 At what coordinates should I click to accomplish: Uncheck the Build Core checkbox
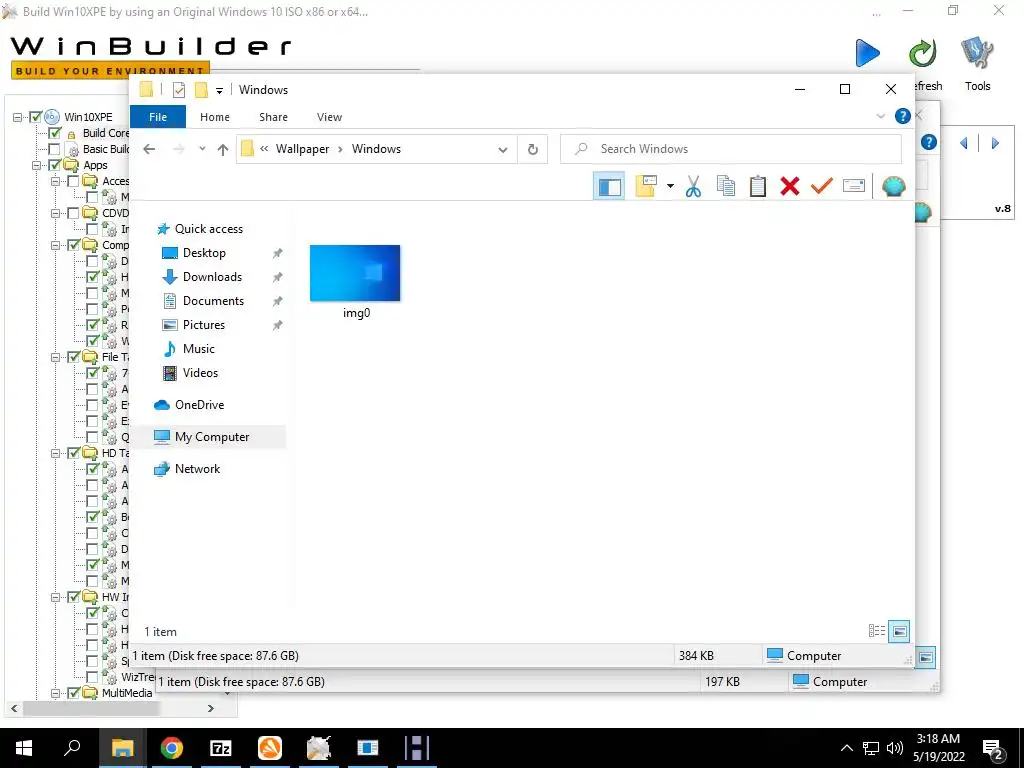(55, 133)
